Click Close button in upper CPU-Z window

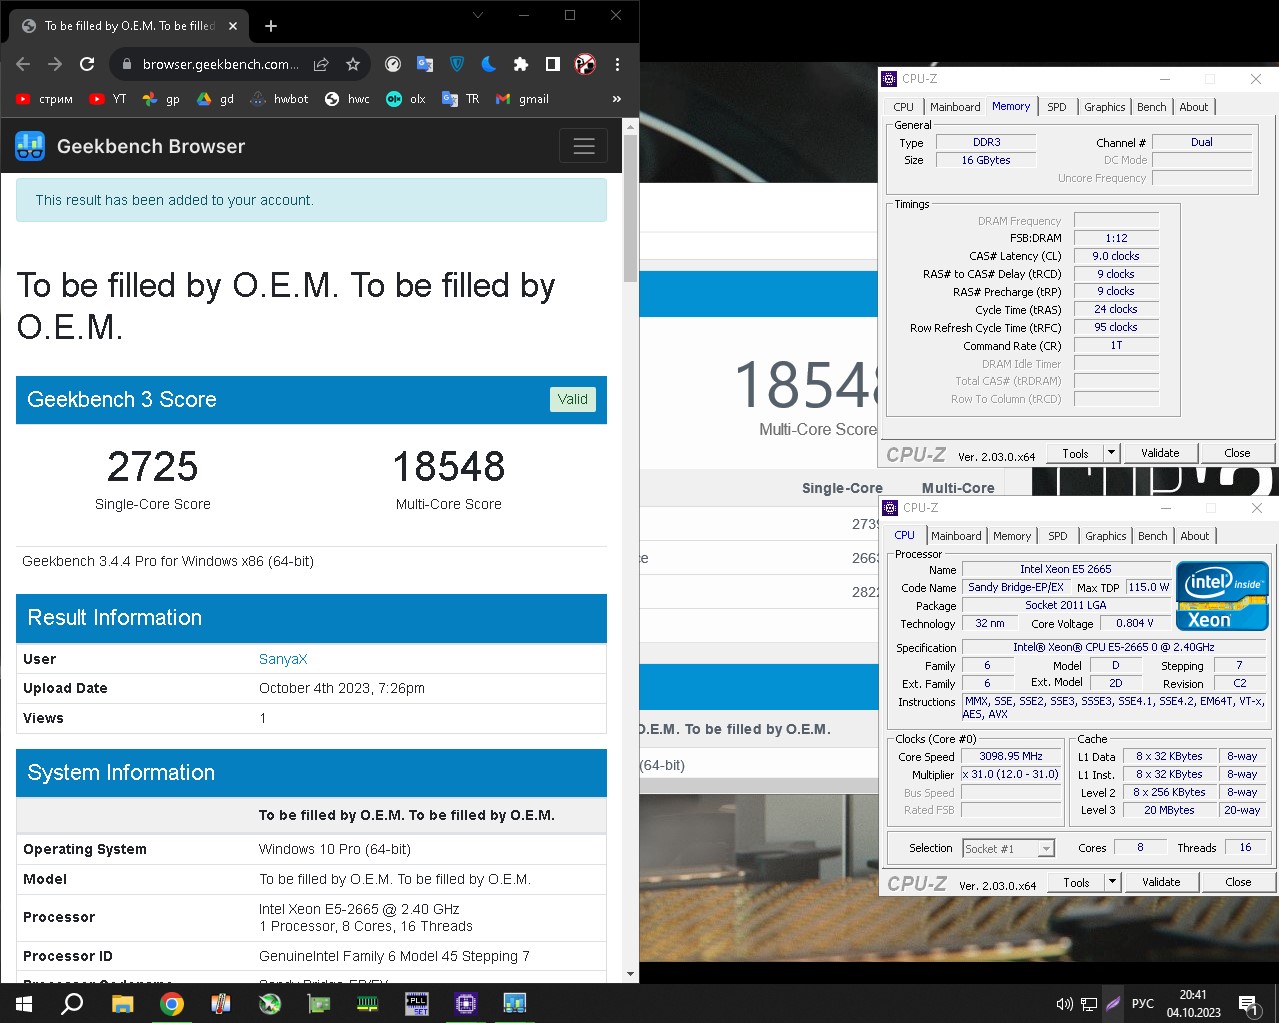[1237, 453]
